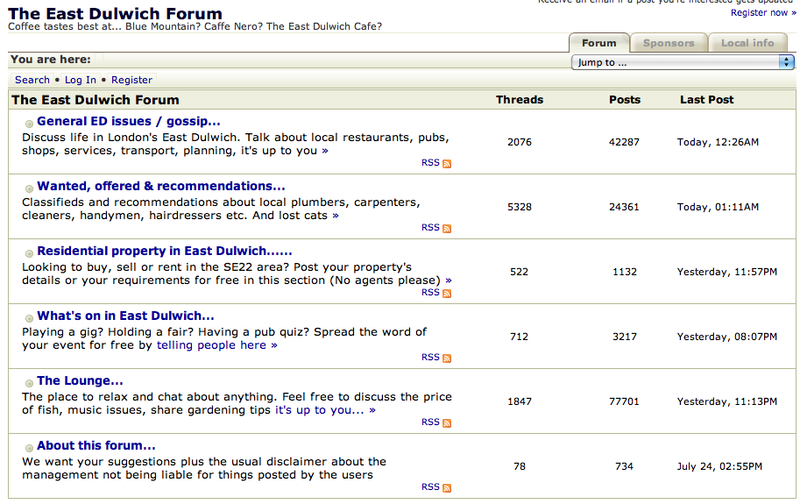800x504 pixels.
Task: Open What's on in East Dulwich forum
Action: coord(126,316)
